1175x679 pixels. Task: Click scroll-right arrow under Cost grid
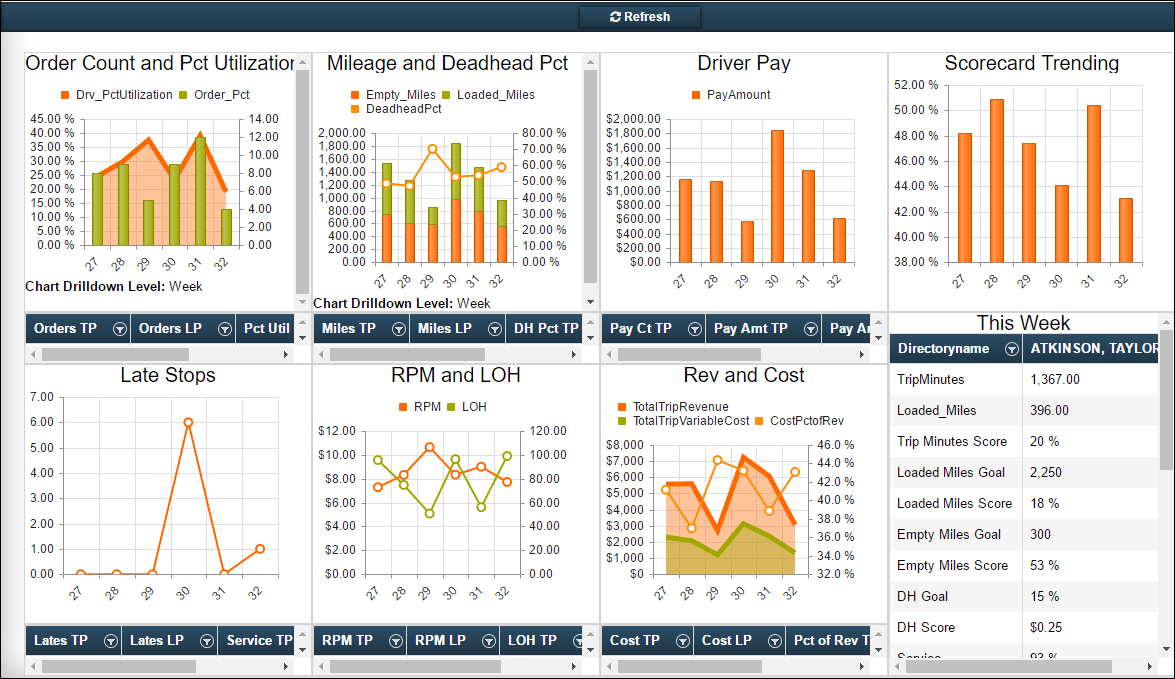861,666
